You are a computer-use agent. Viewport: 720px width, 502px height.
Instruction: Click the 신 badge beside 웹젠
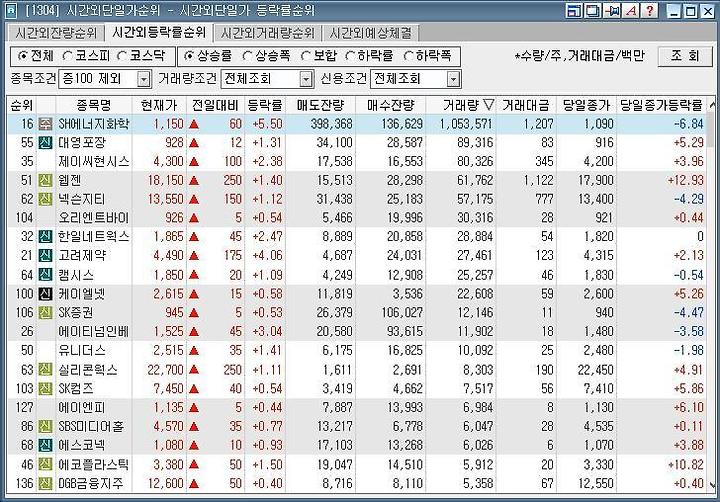pyautogui.click(x=45, y=180)
